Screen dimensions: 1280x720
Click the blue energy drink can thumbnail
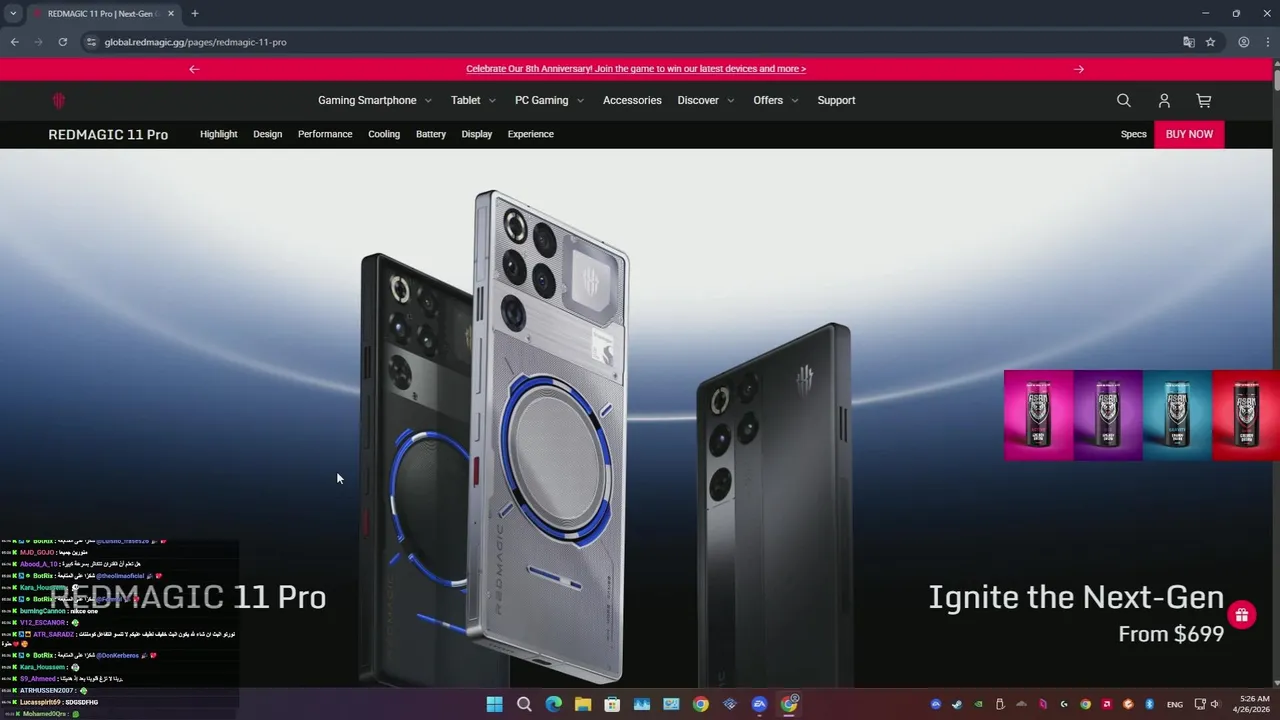point(1177,415)
